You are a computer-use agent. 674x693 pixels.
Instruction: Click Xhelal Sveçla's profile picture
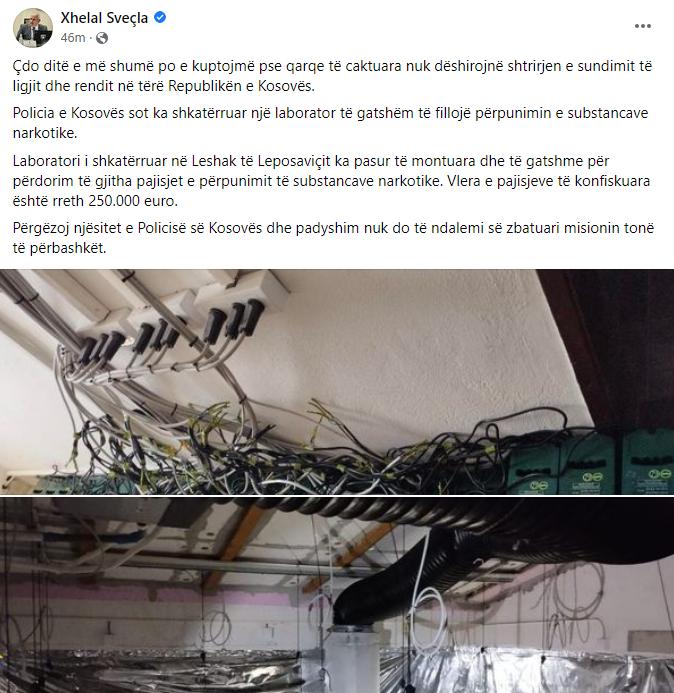point(33,27)
